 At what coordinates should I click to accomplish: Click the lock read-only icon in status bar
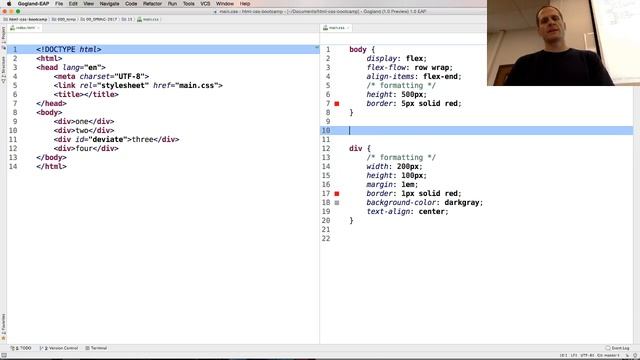[627, 356]
